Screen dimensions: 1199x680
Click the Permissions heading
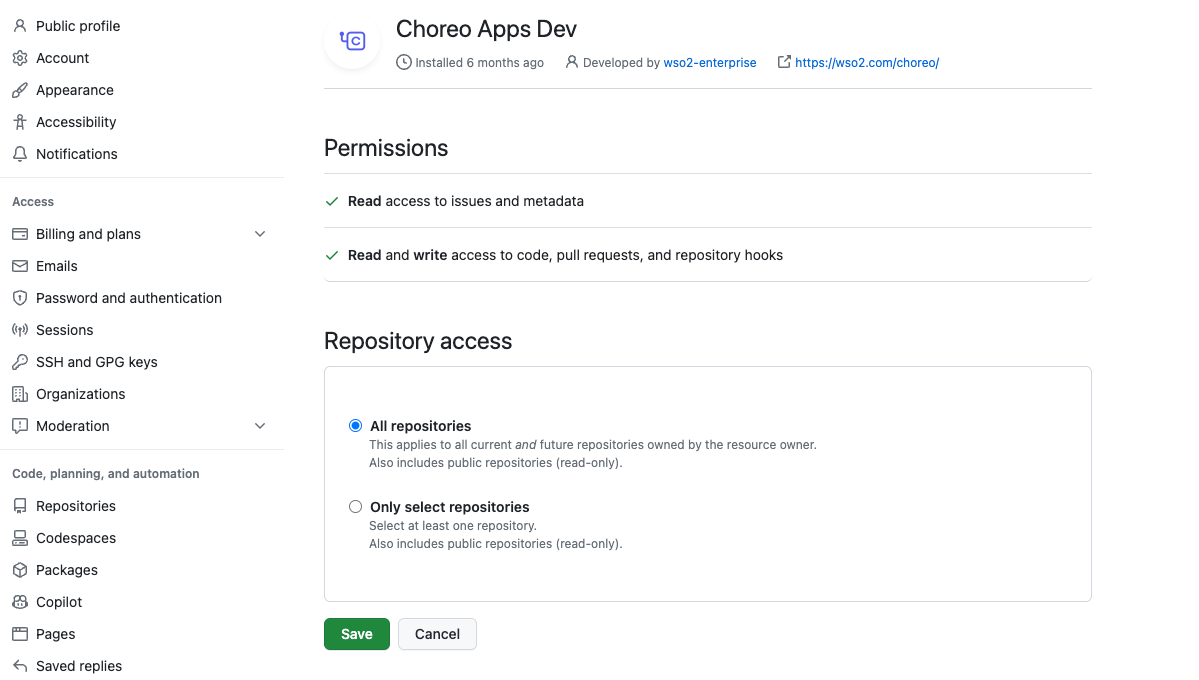pyautogui.click(x=386, y=148)
